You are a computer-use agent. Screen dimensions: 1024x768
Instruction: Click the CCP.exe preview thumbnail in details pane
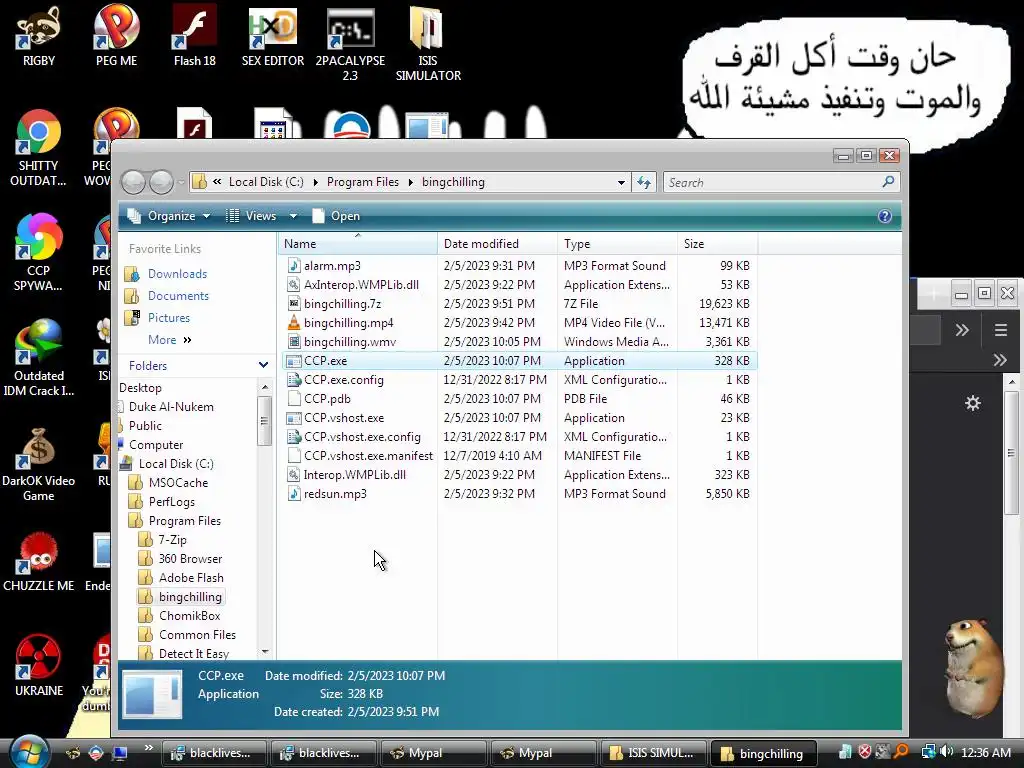pos(152,694)
